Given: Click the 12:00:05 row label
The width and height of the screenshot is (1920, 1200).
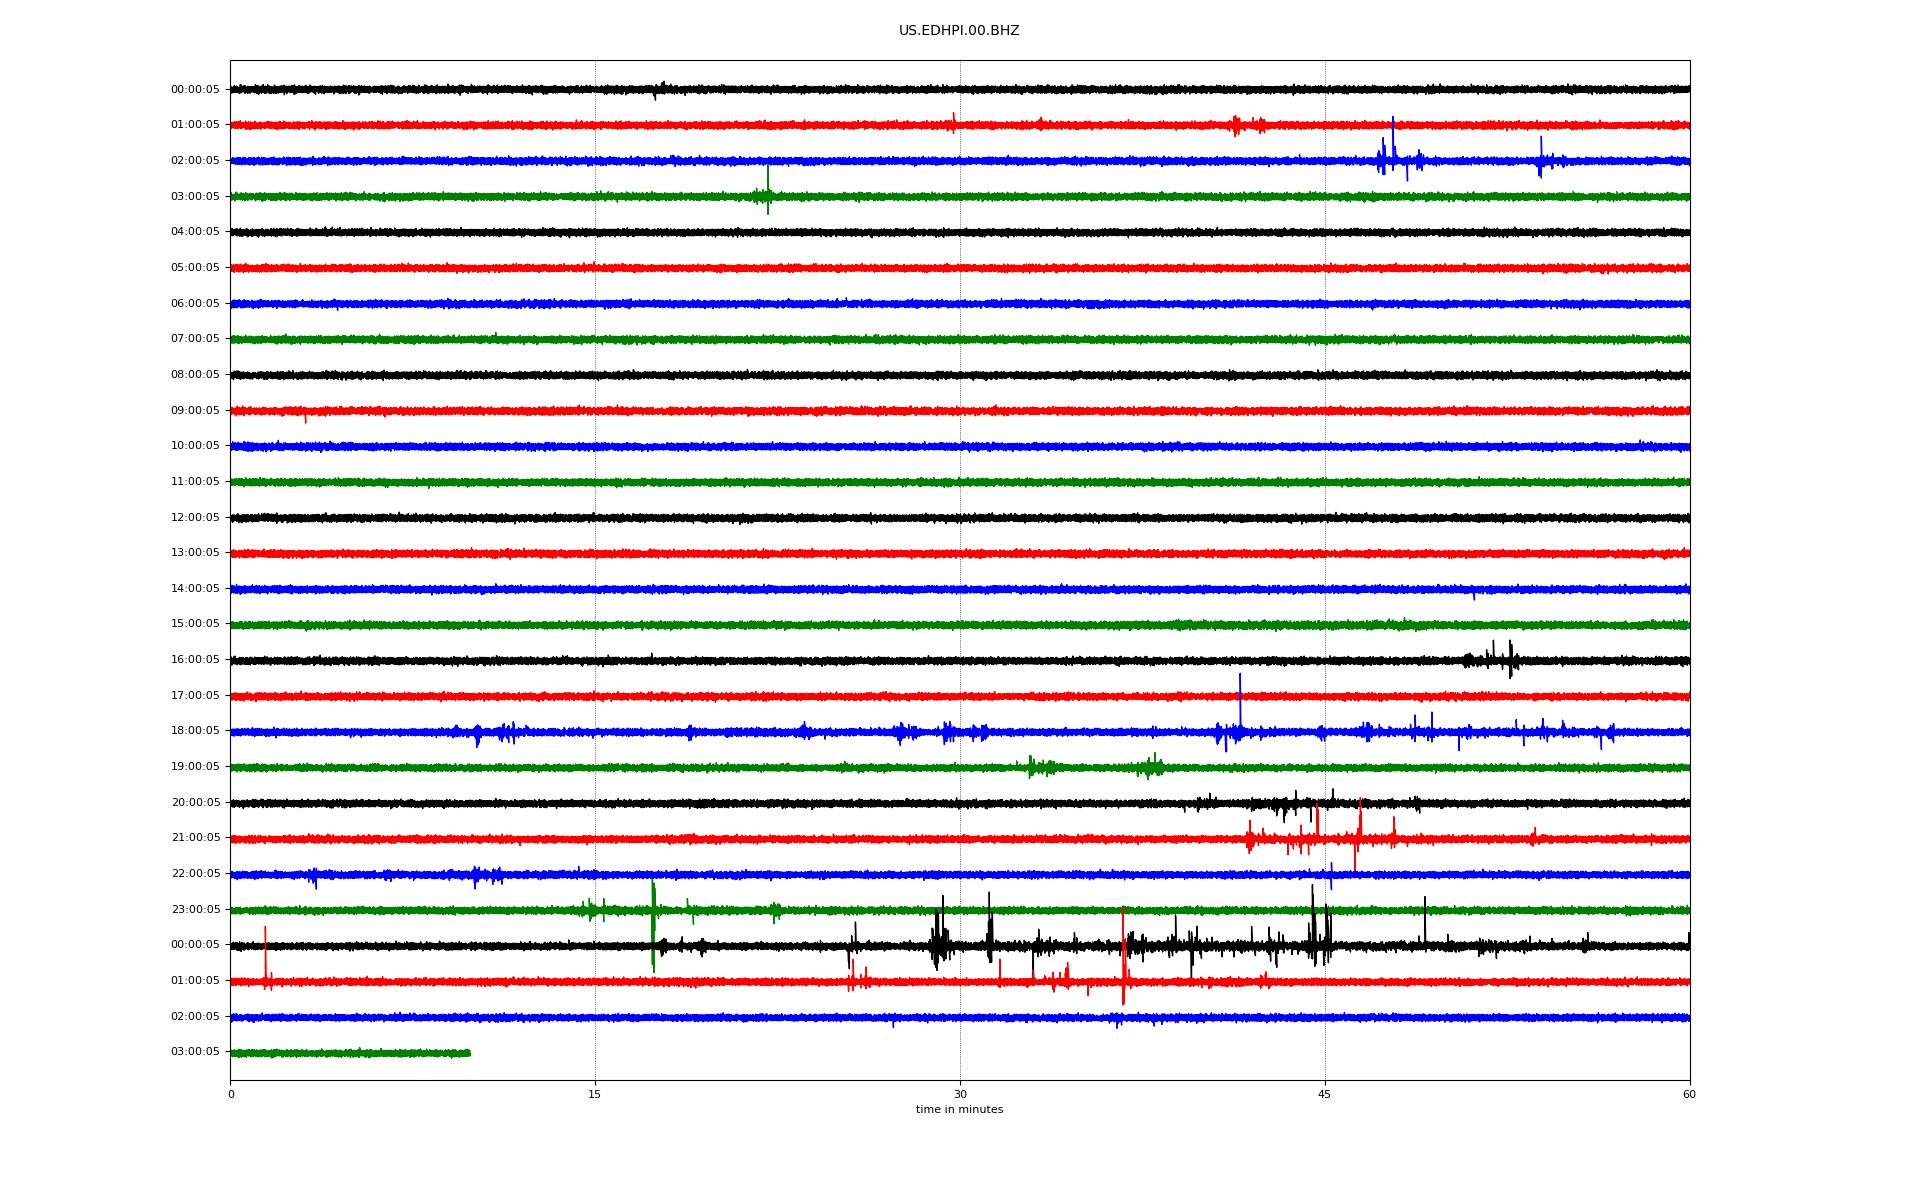Looking at the screenshot, I should 195,518.
